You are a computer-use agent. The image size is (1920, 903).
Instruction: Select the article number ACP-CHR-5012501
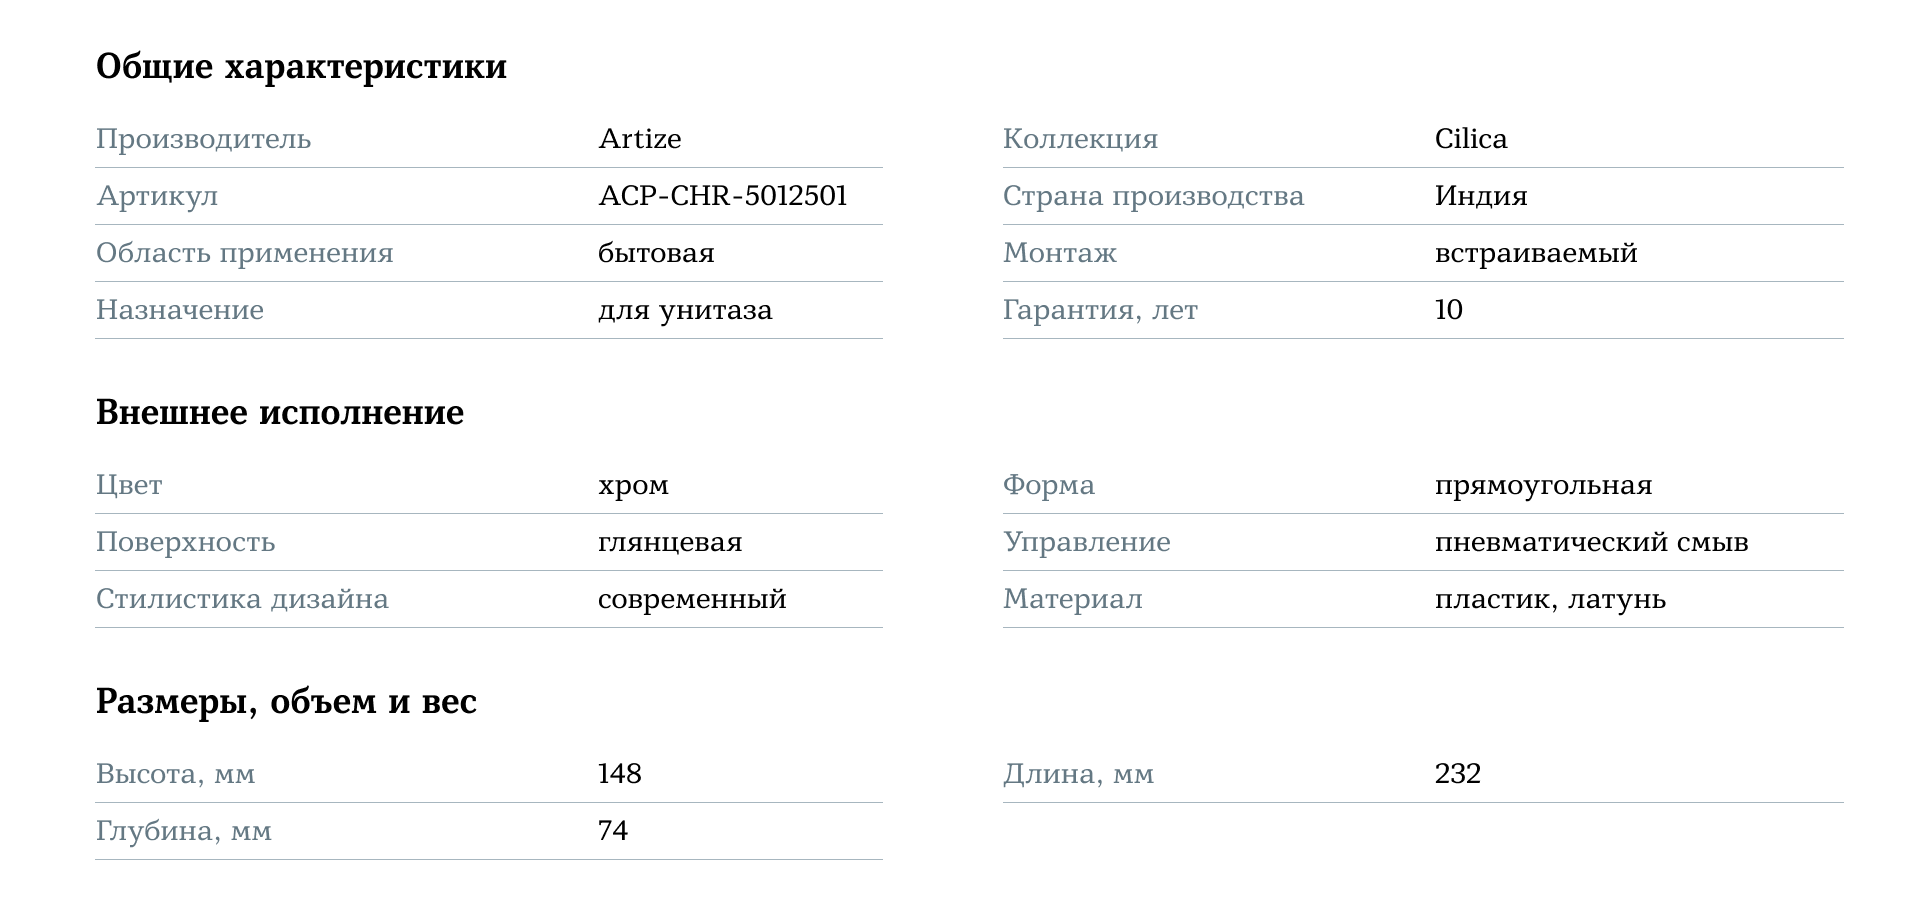coord(722,196)
